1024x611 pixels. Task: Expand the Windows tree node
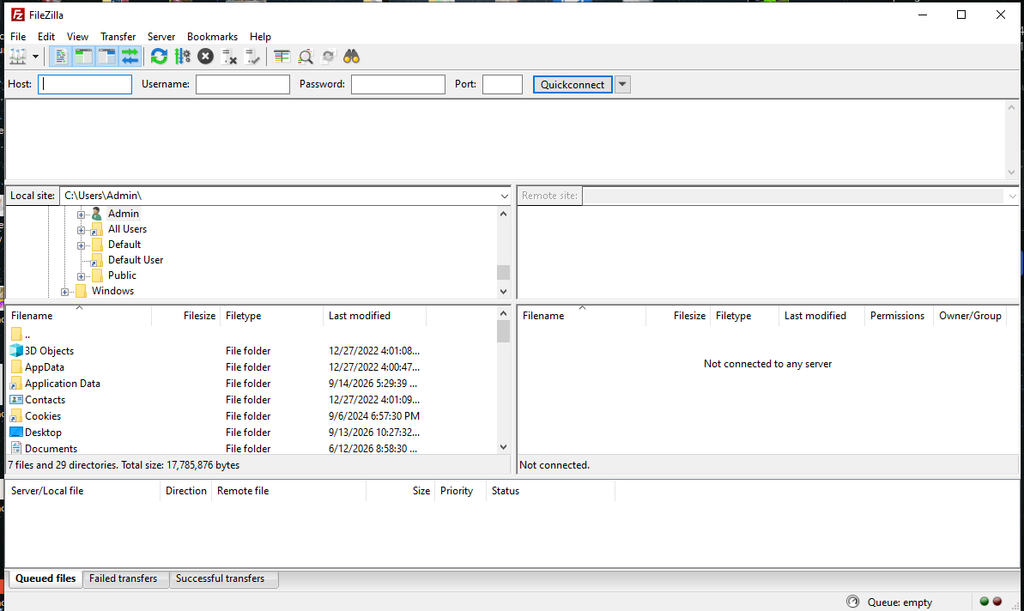click(x=65, y=292)
